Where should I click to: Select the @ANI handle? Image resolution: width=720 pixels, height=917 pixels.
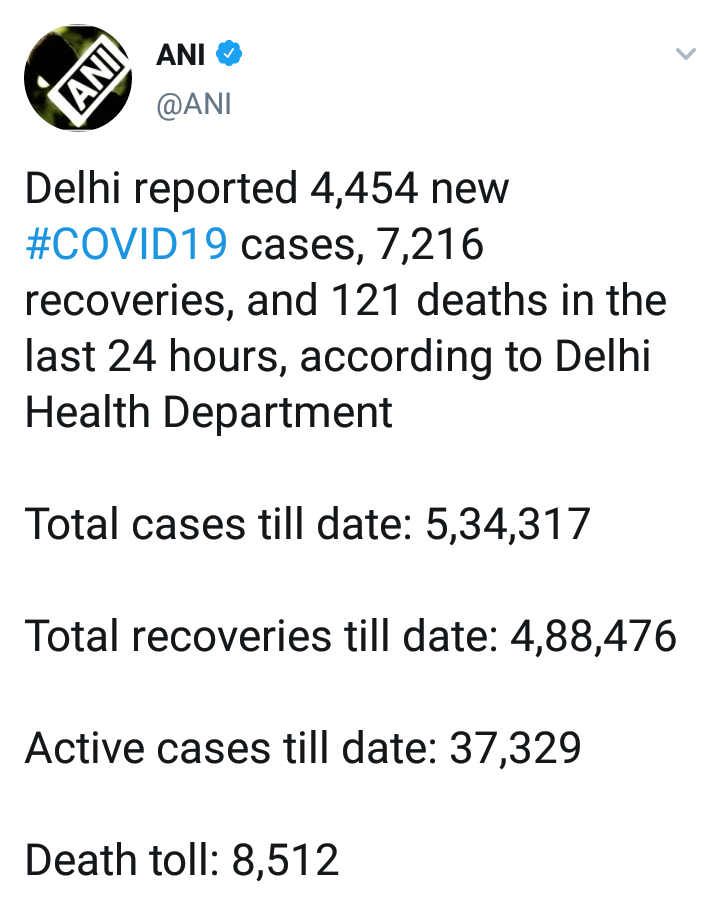point(193,104)
